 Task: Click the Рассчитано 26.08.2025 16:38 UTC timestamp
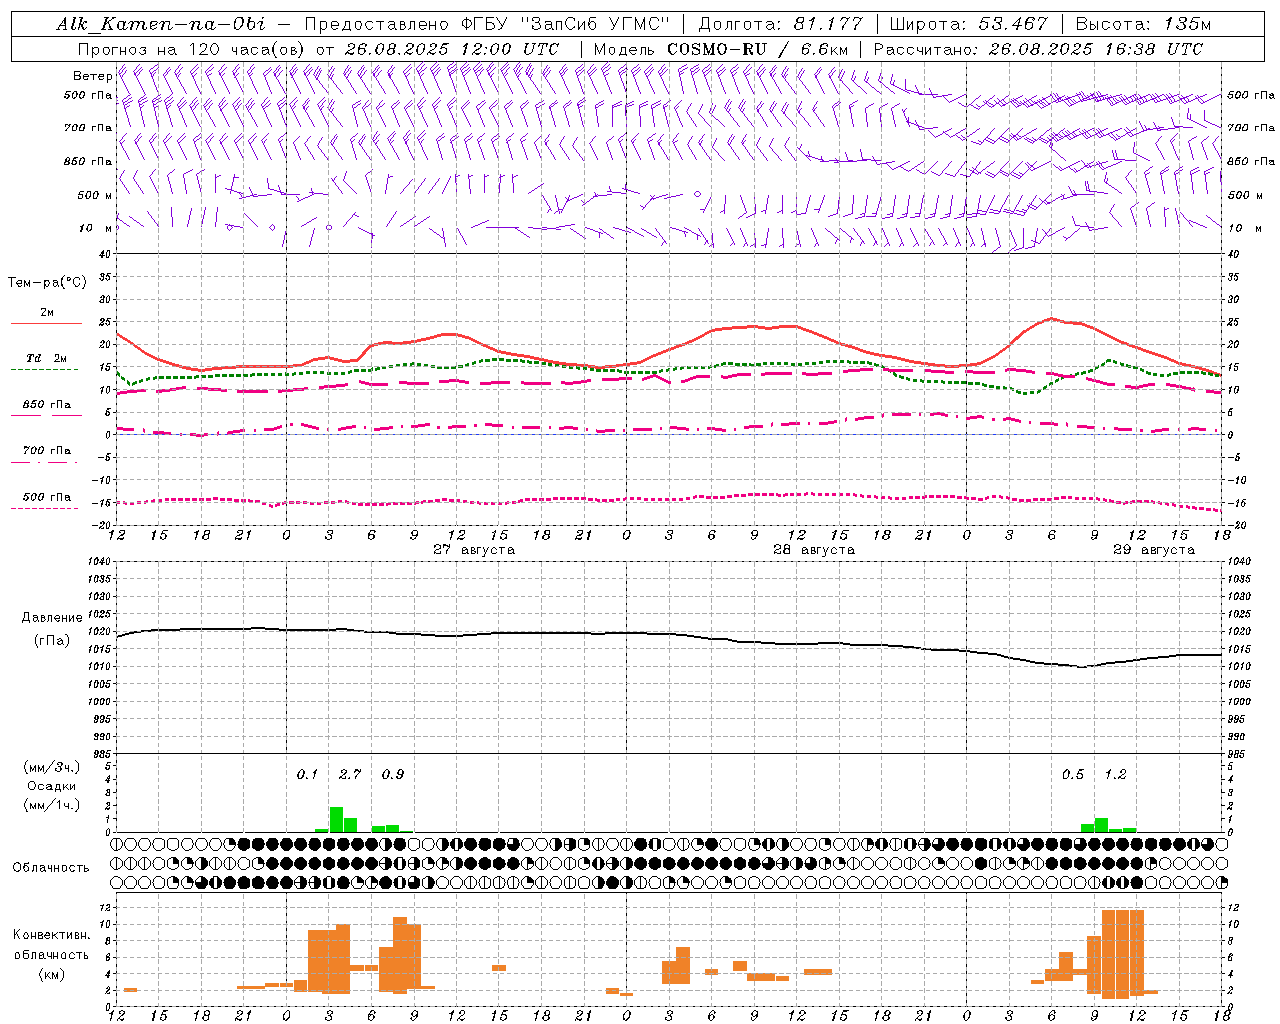tap(1038, 49)
